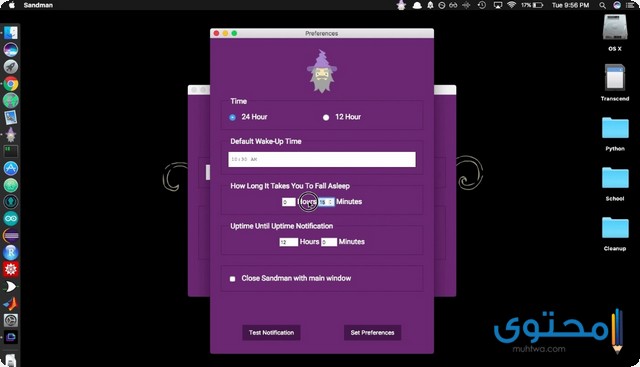Click Default Wake-Up Time field
Screen dimensions: 640x367
322,159
